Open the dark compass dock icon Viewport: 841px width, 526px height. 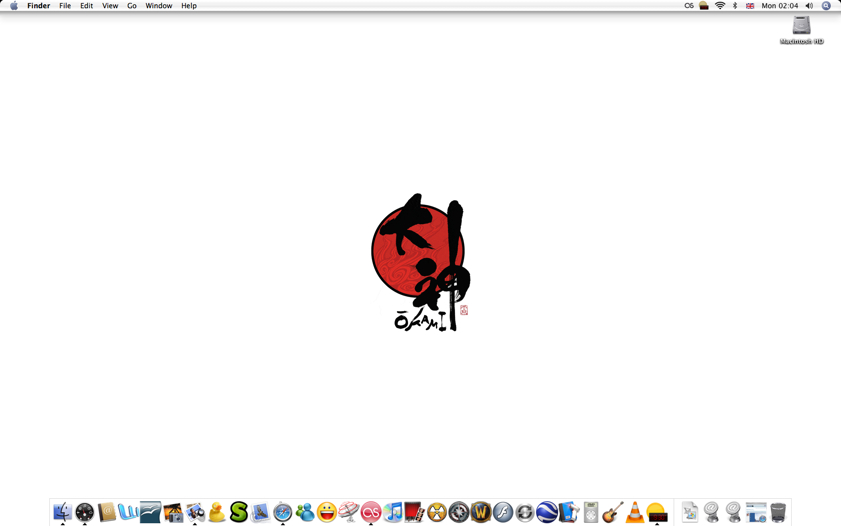459,512
